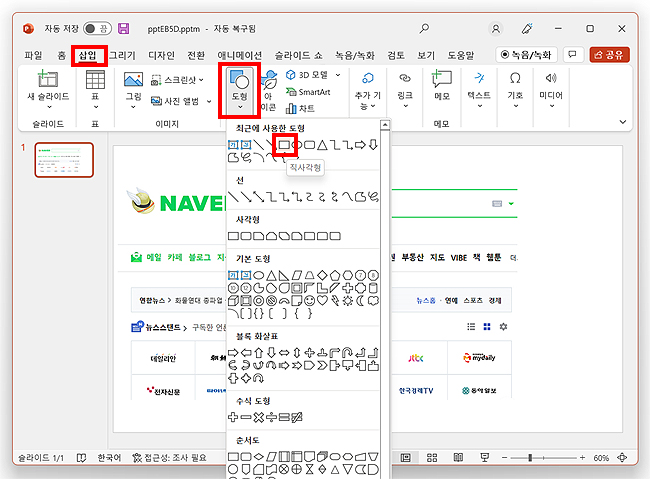This screenshot has height=479, width=650.
Task: Switch to the 그리기 tab
Action: point(122,55)
